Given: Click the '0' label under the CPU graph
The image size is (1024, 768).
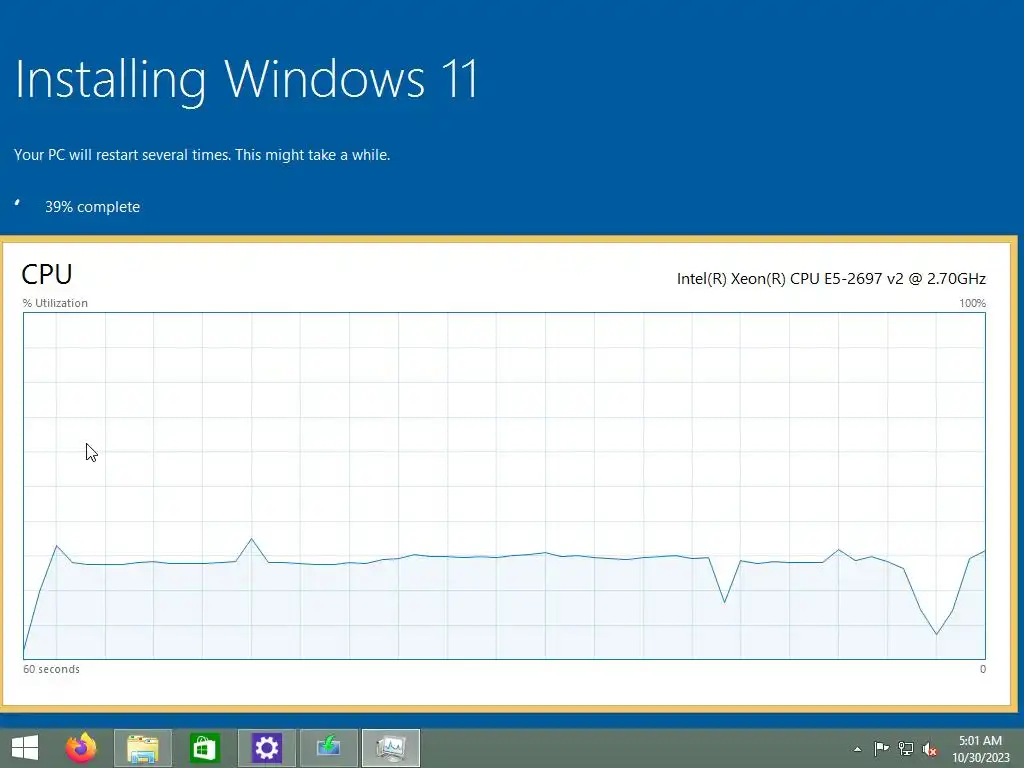Looking at the screenshot, I should 983,669.
